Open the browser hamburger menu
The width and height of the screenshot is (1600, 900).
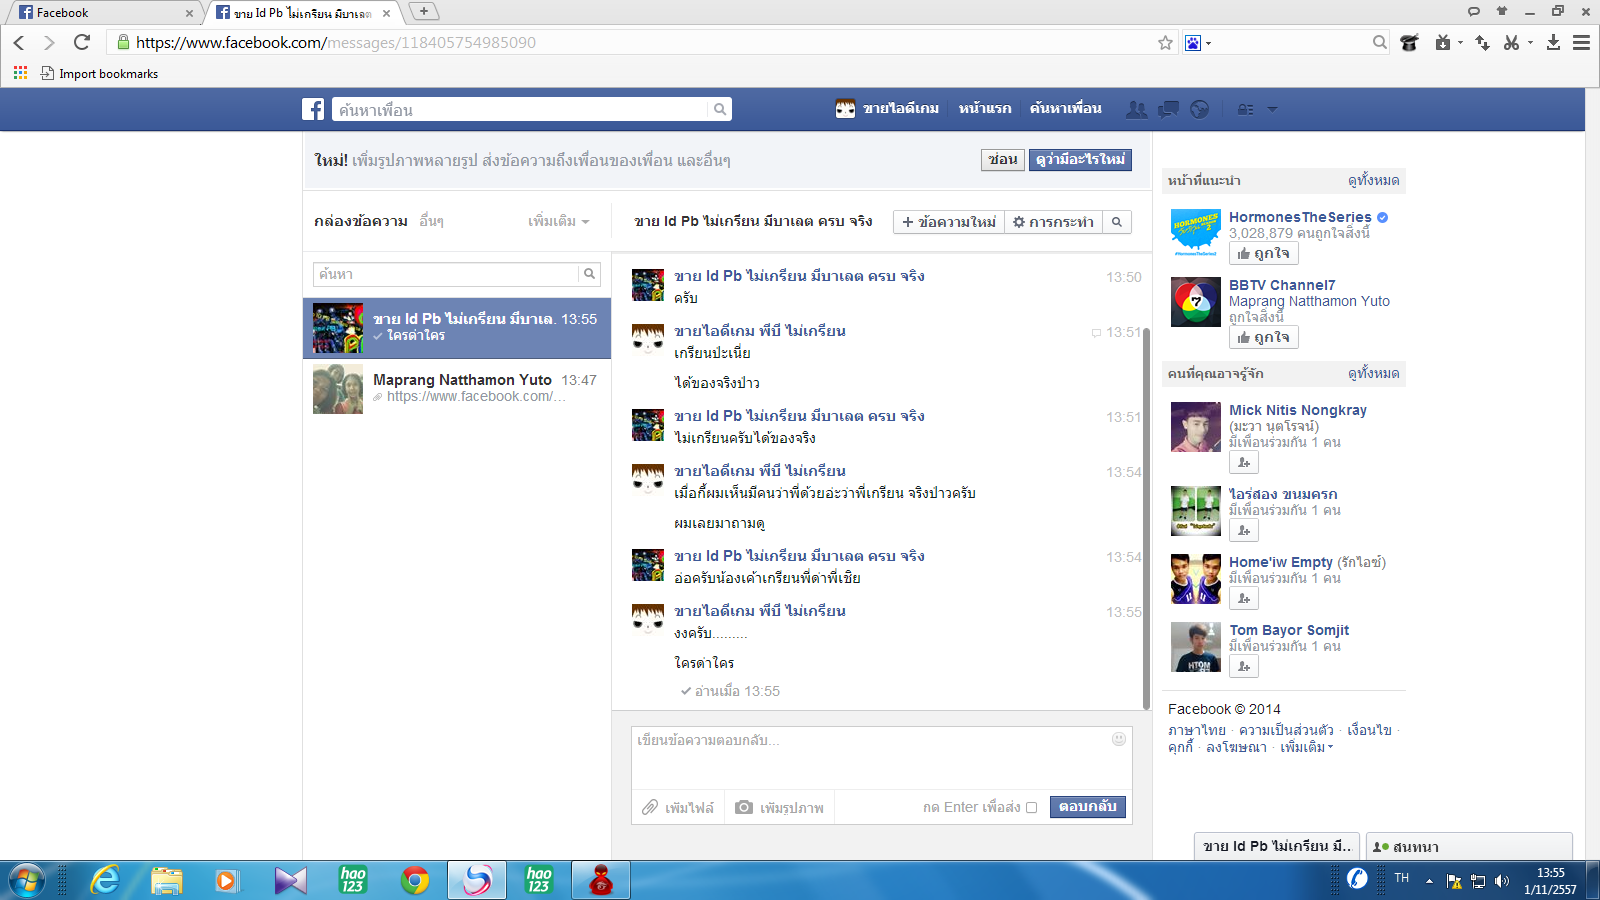1581,42
